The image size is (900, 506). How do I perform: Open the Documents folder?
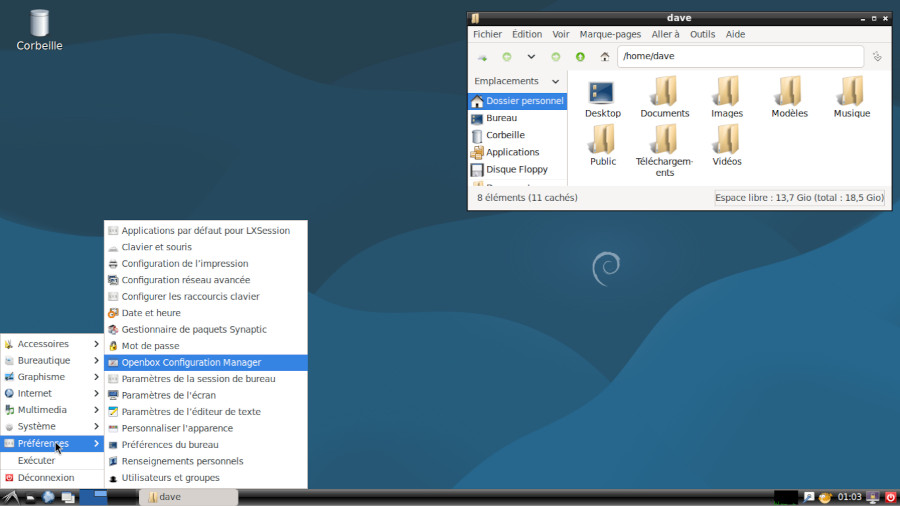[x=665, y=98]
